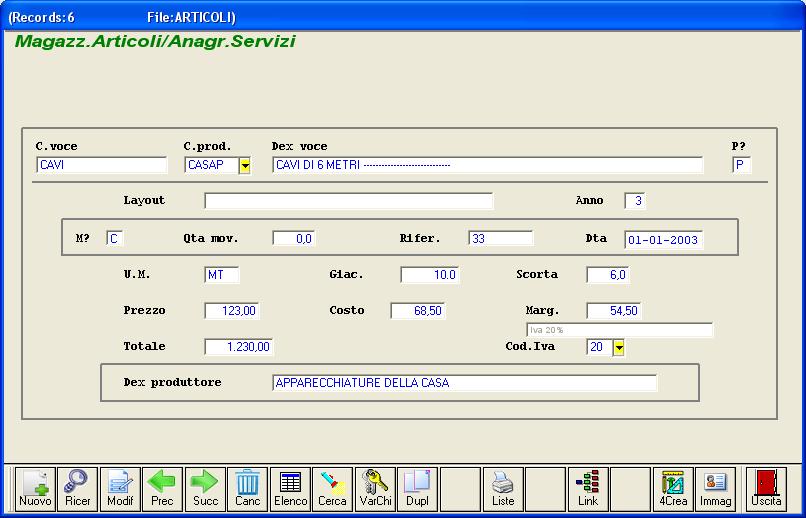Click the Nuovo new record icon
Viewport: 806px width, 518px height.
click(x=35, y=489)
